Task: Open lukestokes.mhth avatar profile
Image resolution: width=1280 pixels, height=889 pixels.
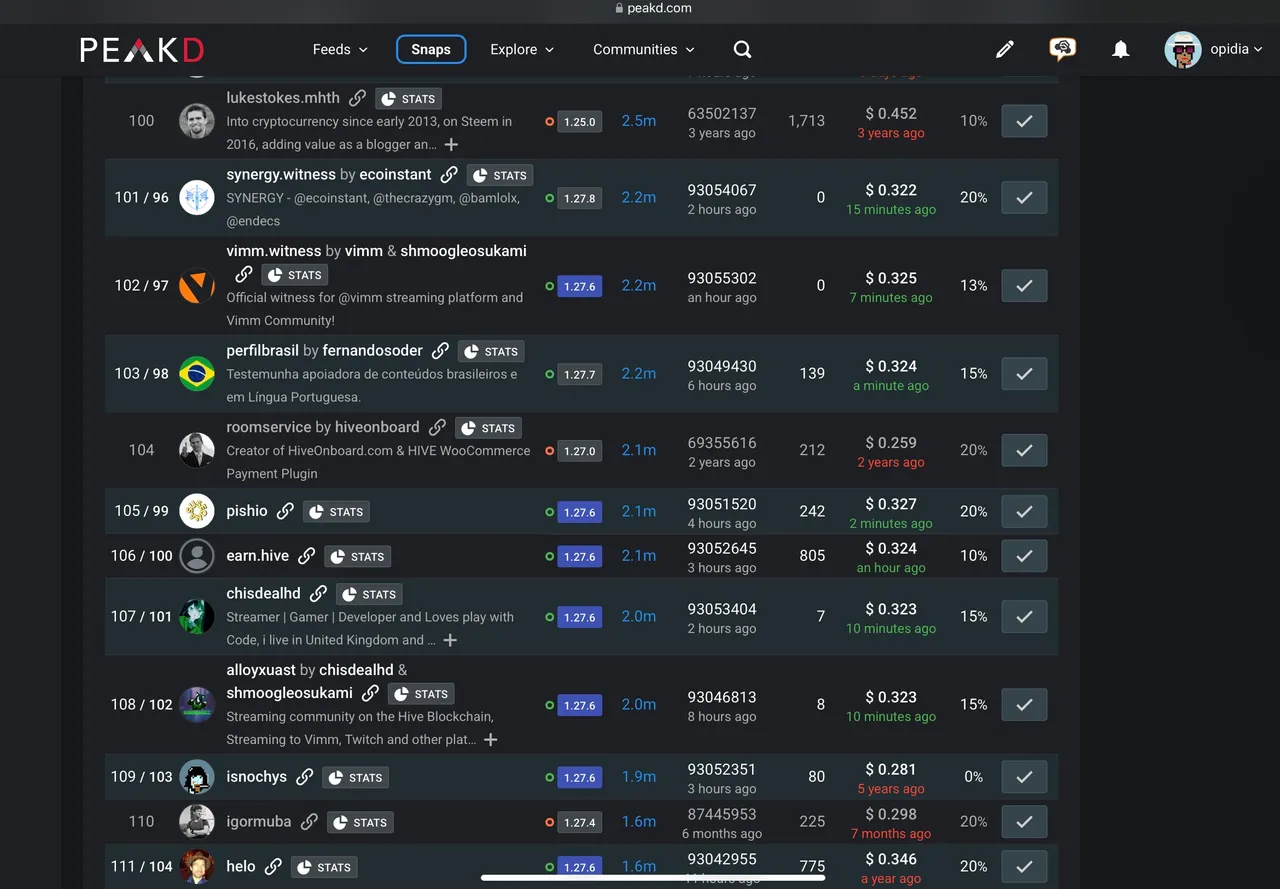Action: [197, 121]
